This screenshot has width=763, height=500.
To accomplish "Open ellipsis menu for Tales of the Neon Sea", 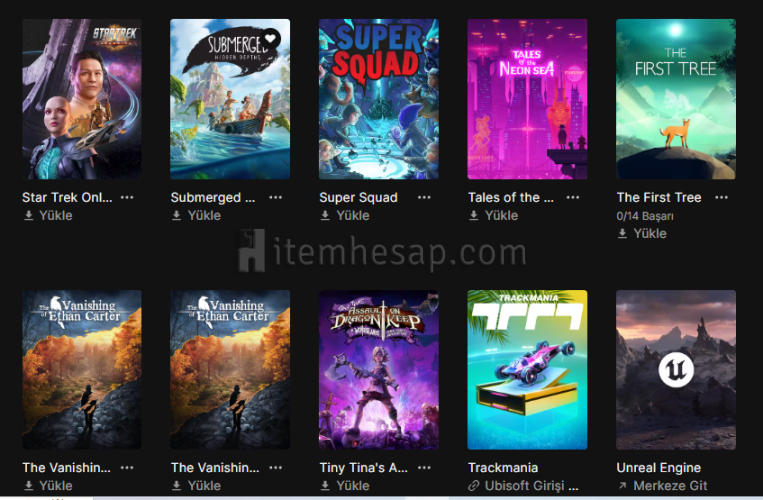I will [x=573, y=197].
